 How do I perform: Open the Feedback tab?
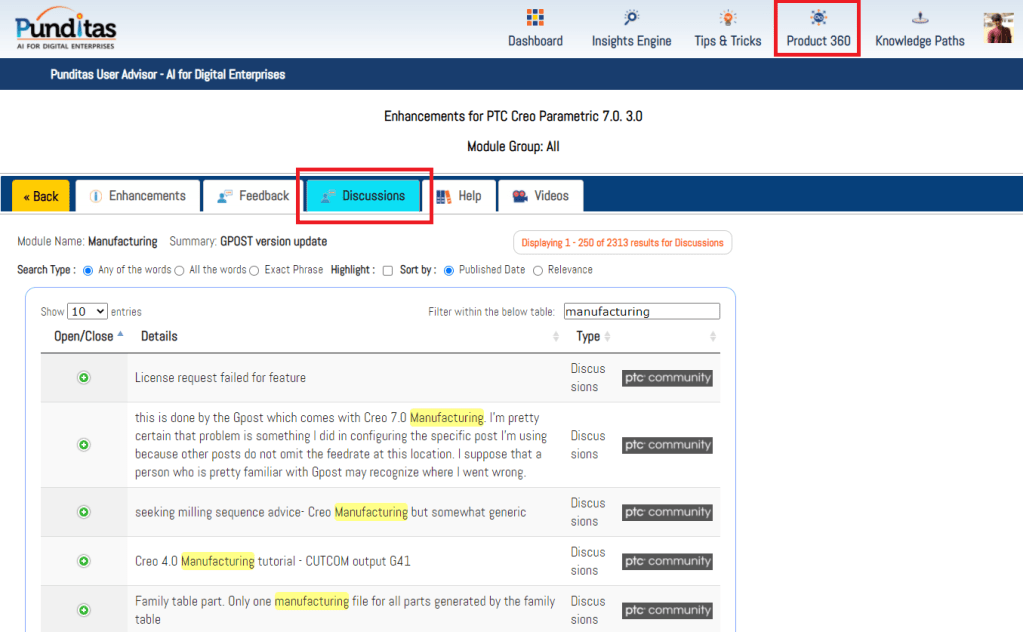pyautogui.click(x=253, y=196)
